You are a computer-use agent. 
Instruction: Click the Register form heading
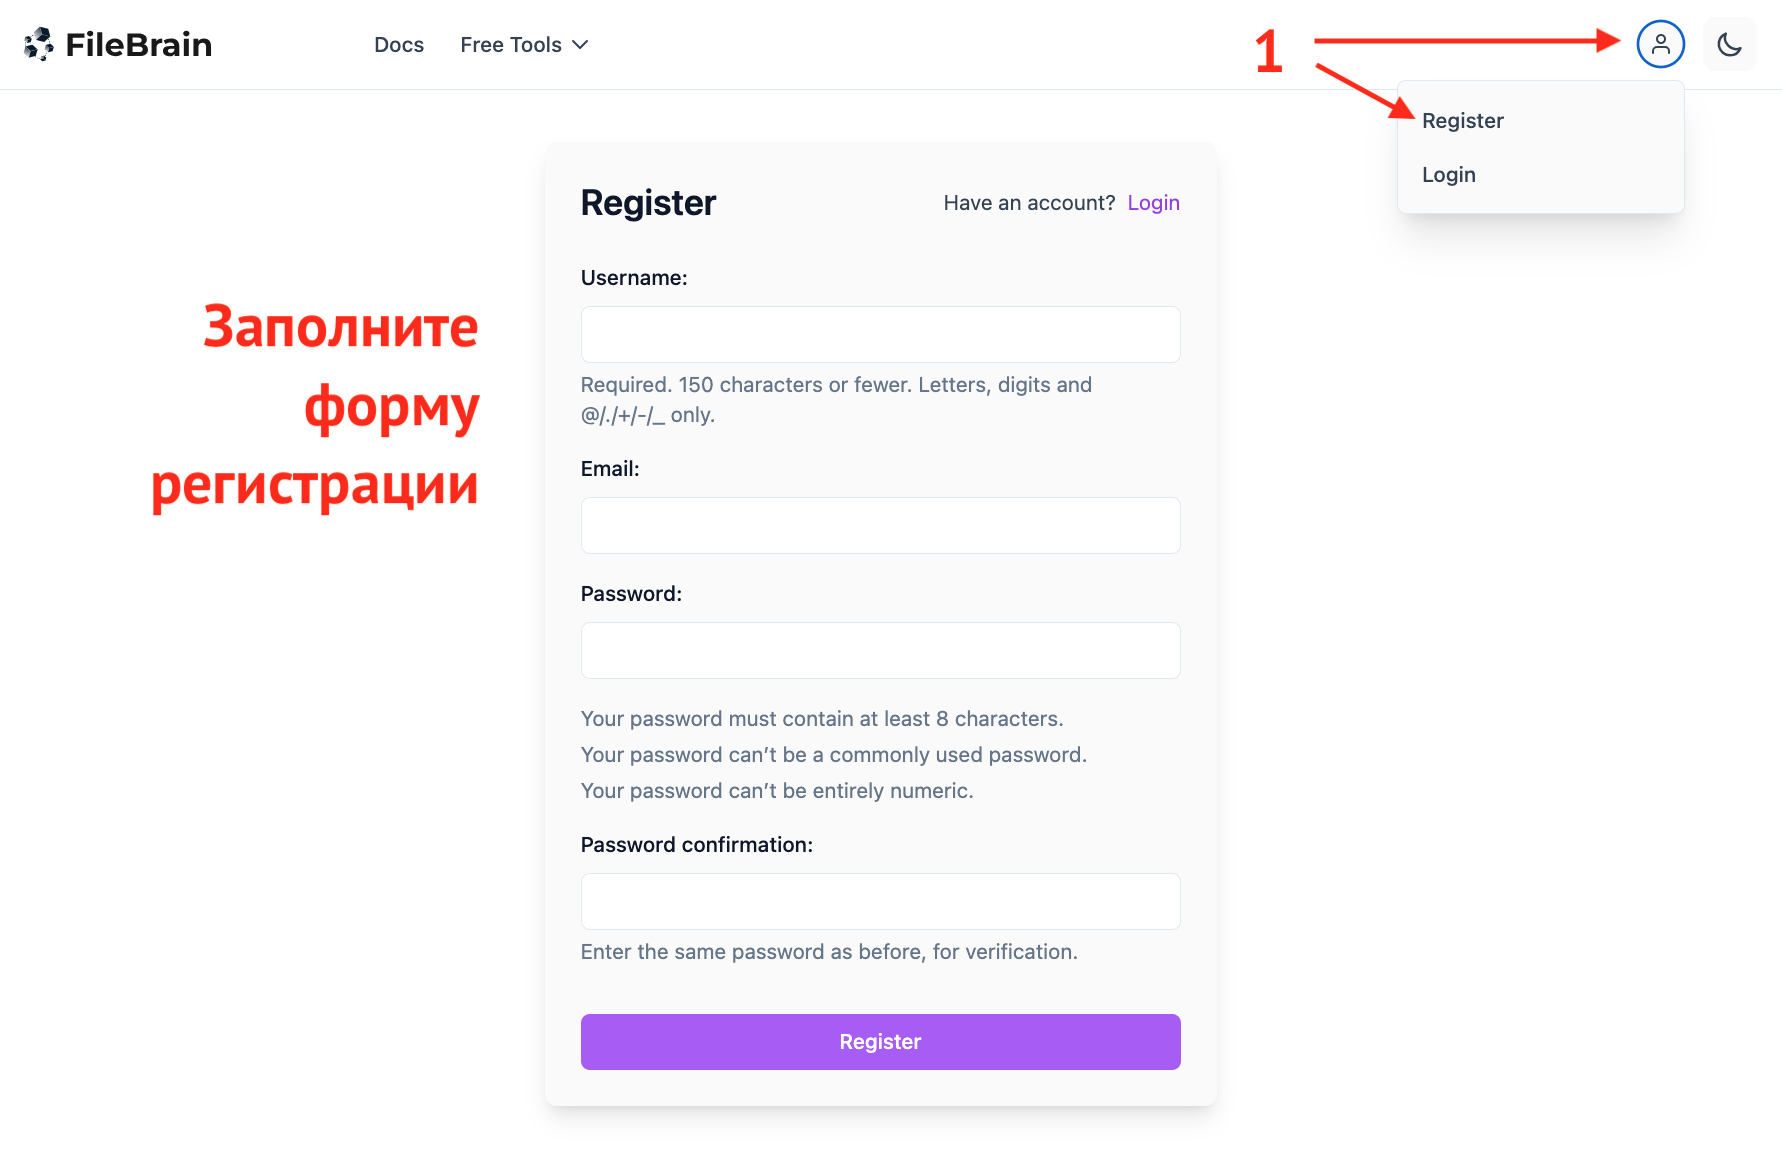648,203
